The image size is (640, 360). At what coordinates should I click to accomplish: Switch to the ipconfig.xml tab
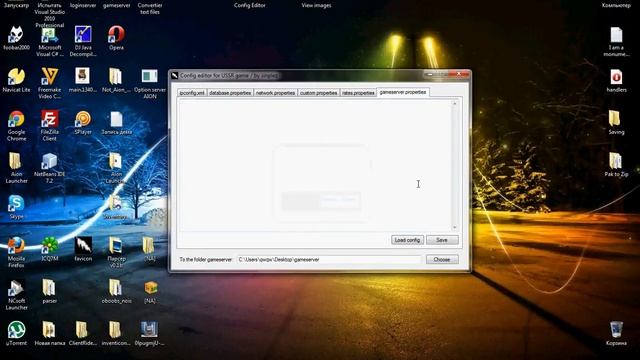pyautogui.click(x=192, y=93)
